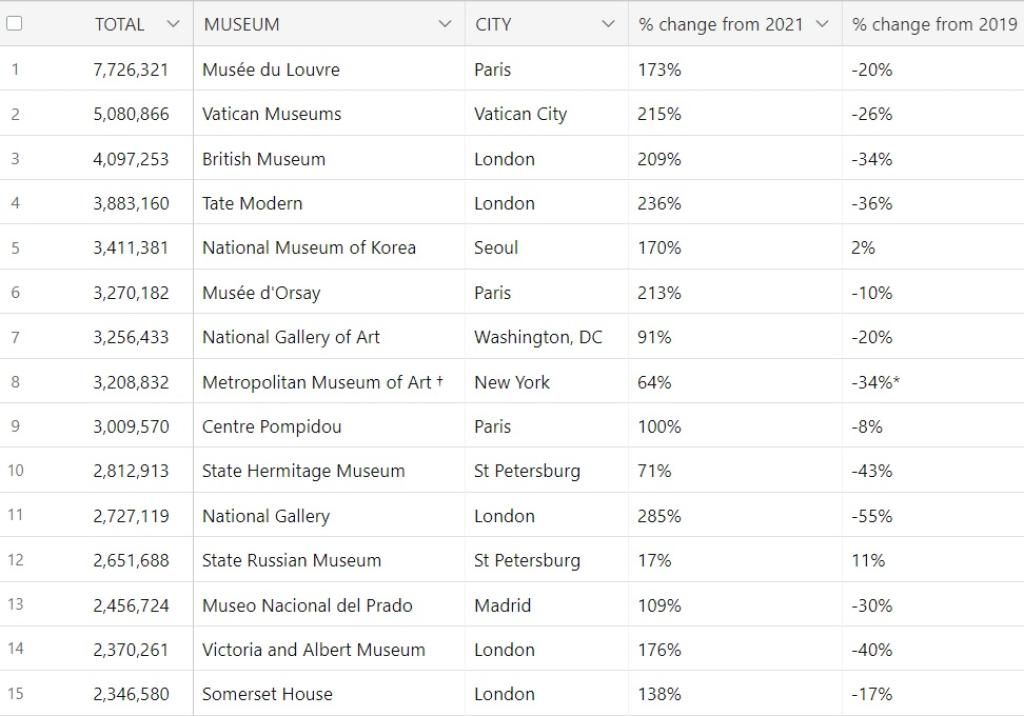
Task: Click the Musée d'Orsay 213% cell
Action: point(660,293)
